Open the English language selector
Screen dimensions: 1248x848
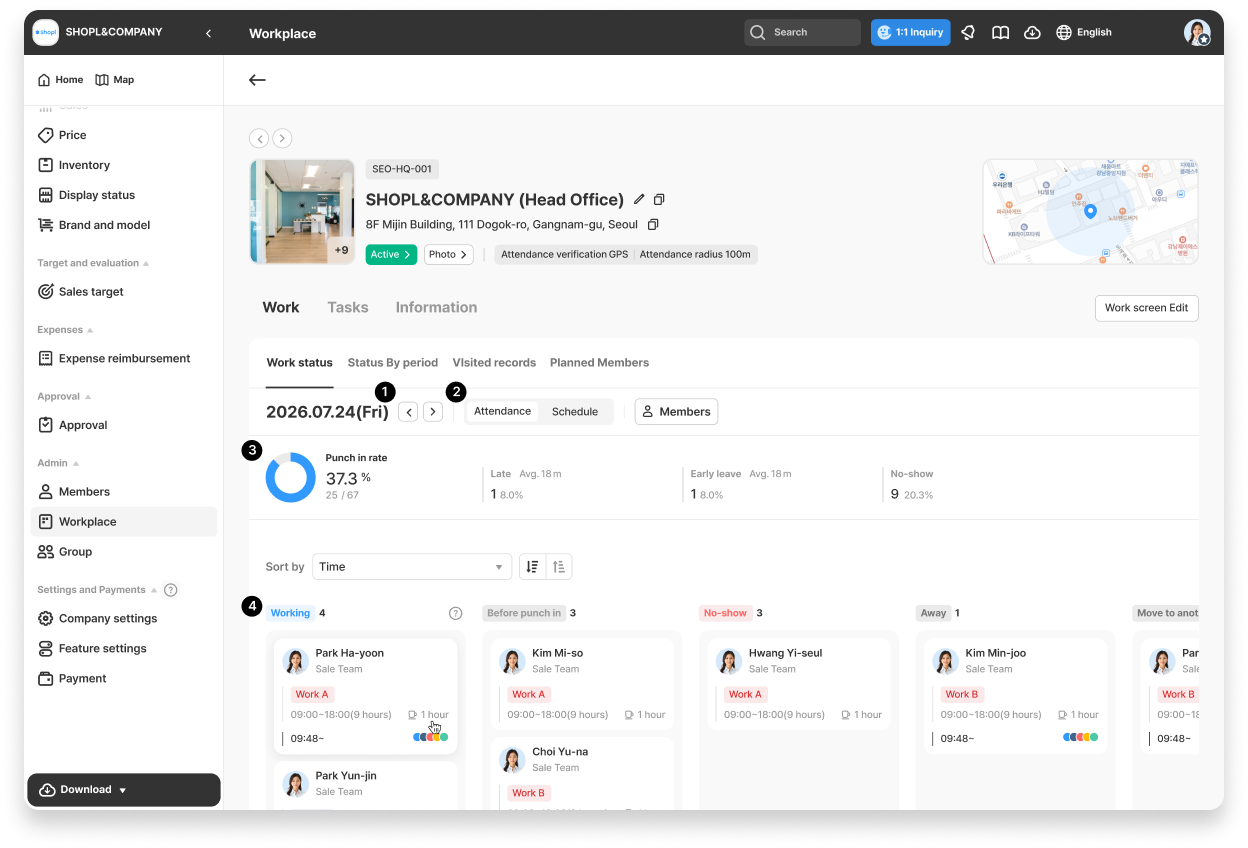click(x=1084, y=32)
